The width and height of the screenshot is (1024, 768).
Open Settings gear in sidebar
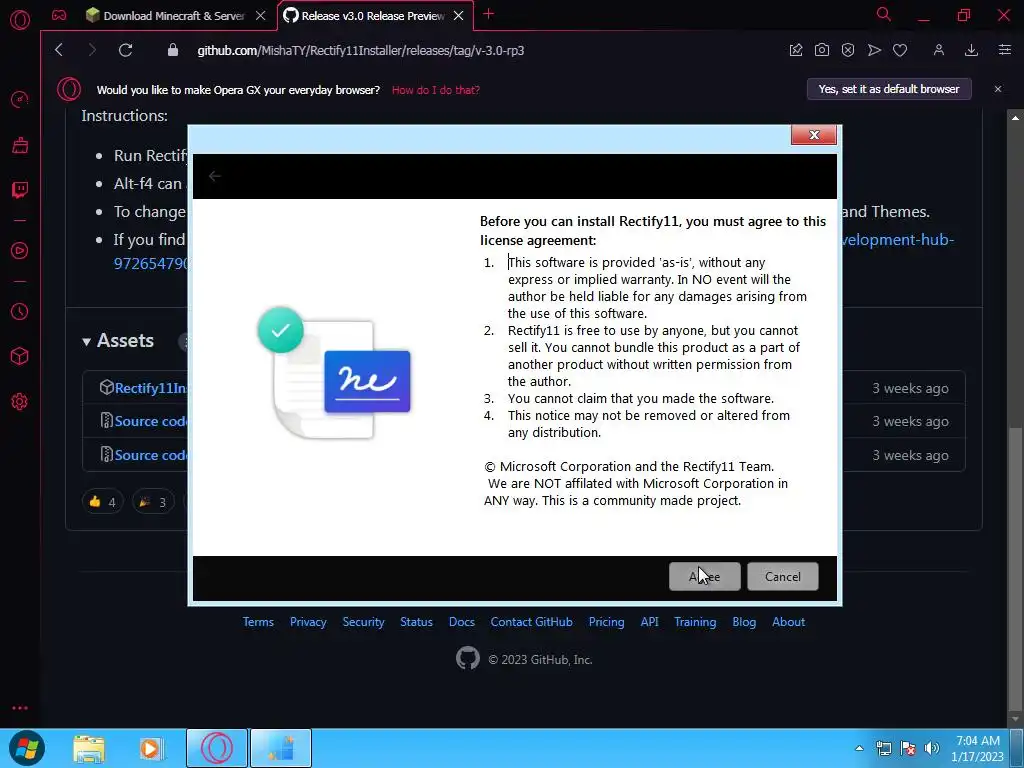click(20, 402)
